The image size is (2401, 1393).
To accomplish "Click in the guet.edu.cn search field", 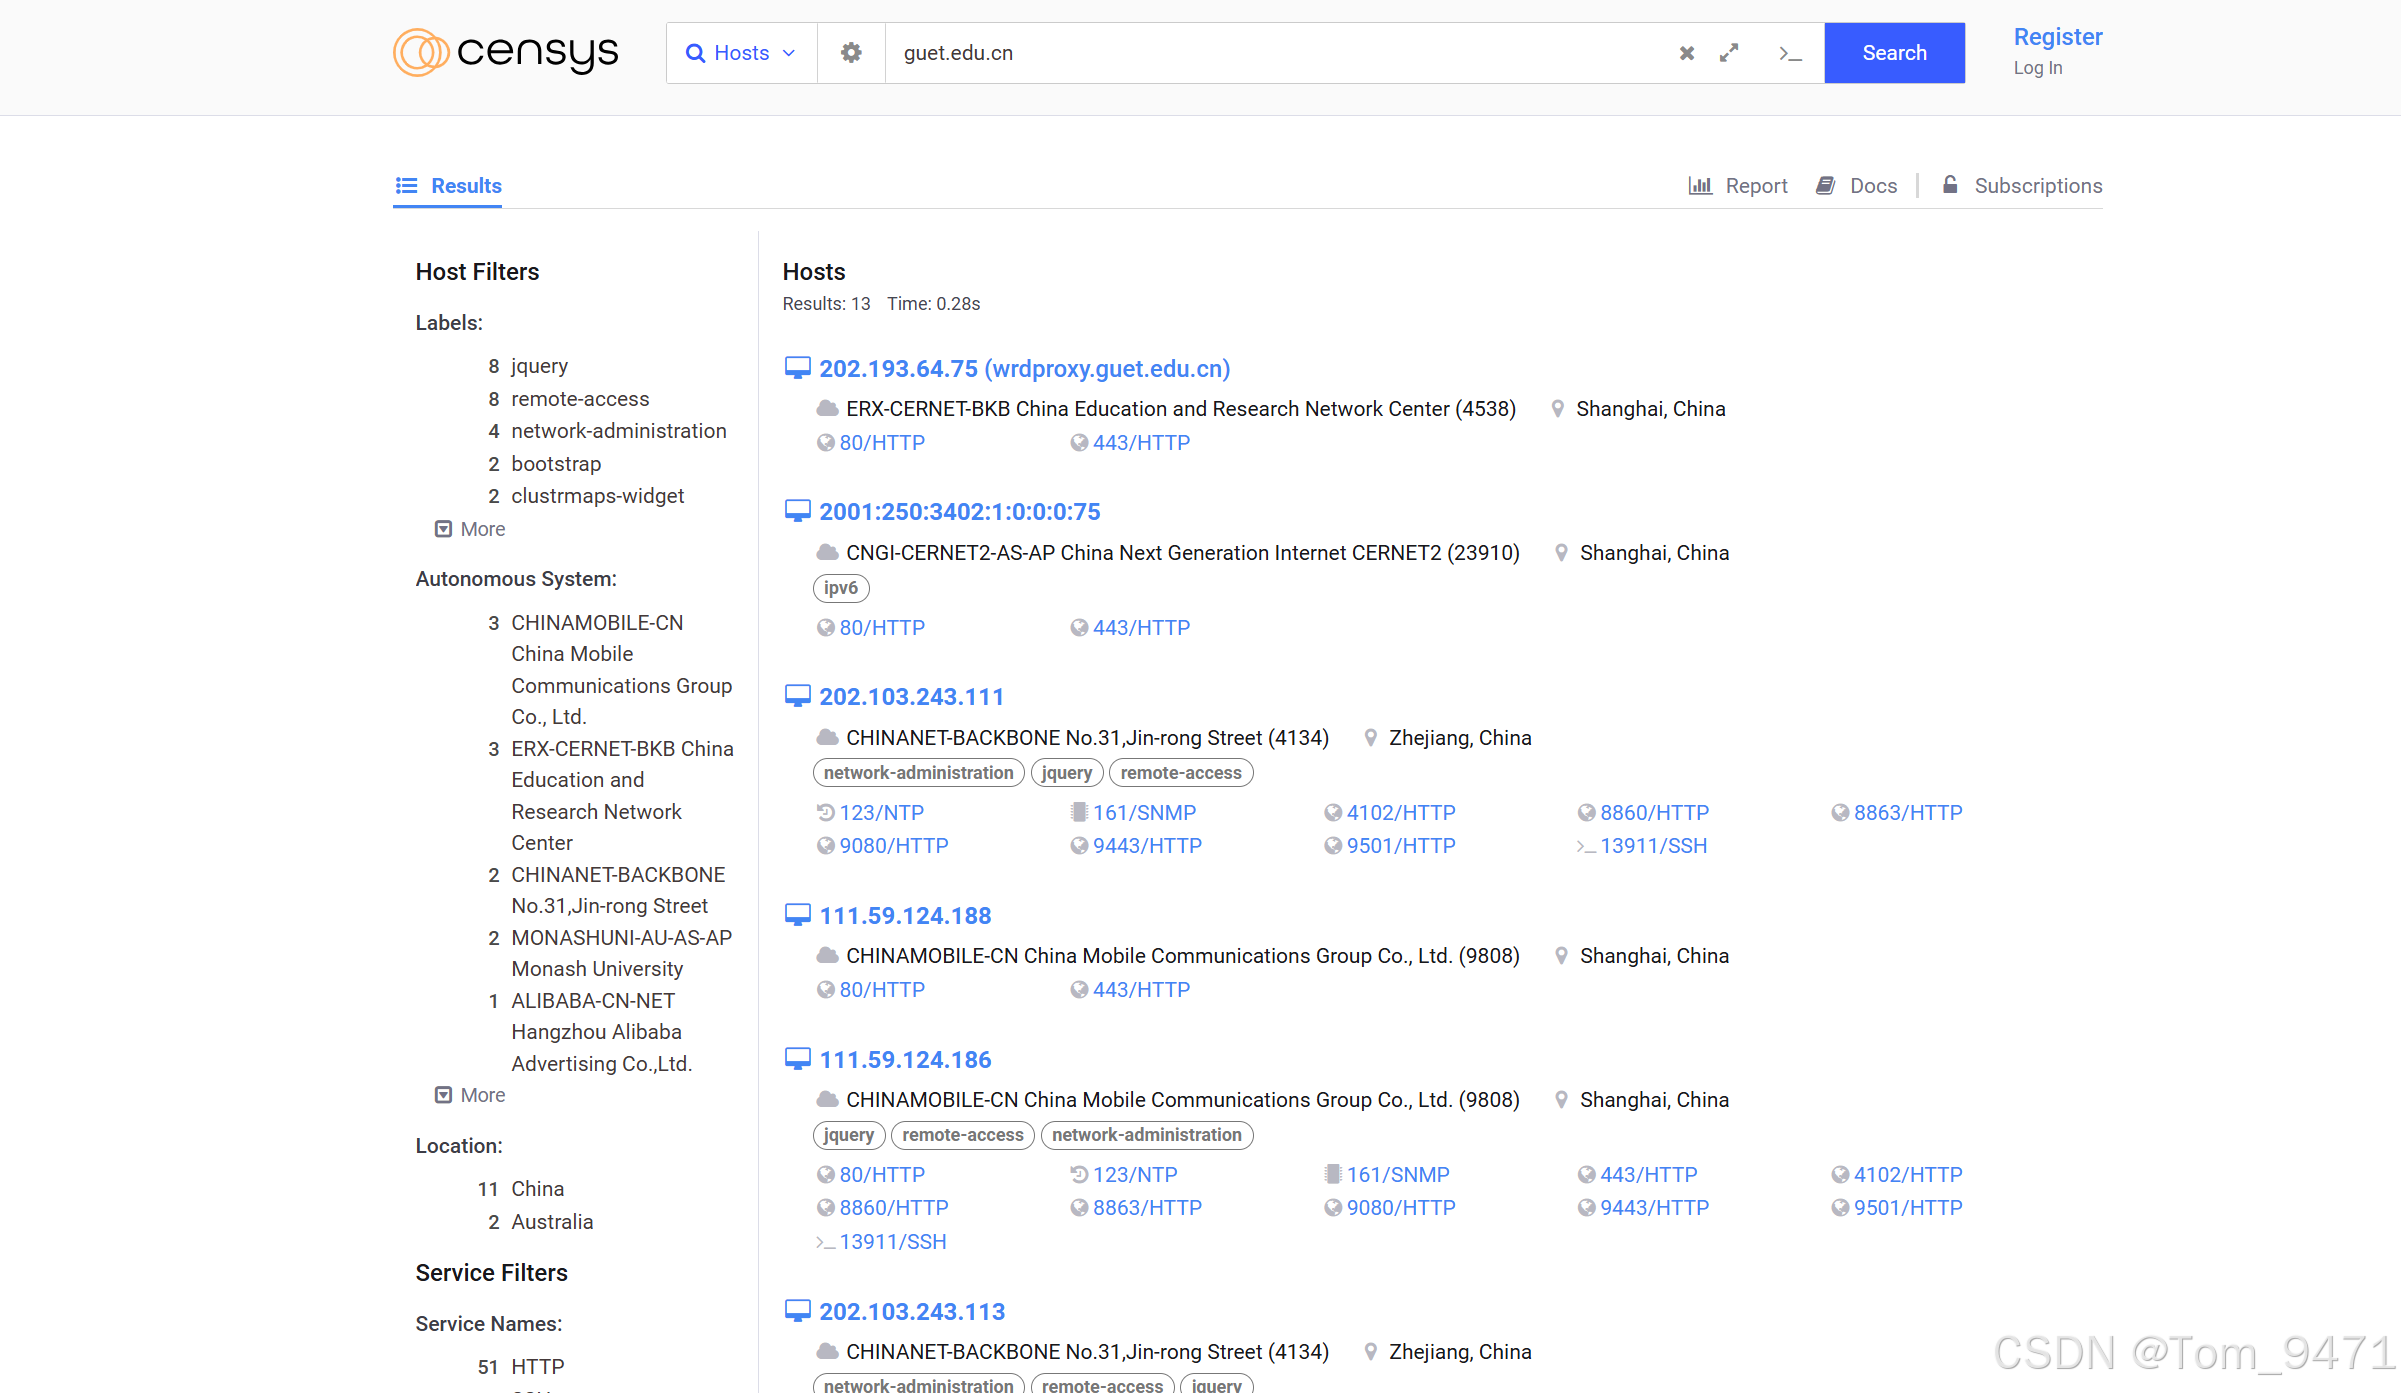I will pyautogui.click(x=1280, y=53).
